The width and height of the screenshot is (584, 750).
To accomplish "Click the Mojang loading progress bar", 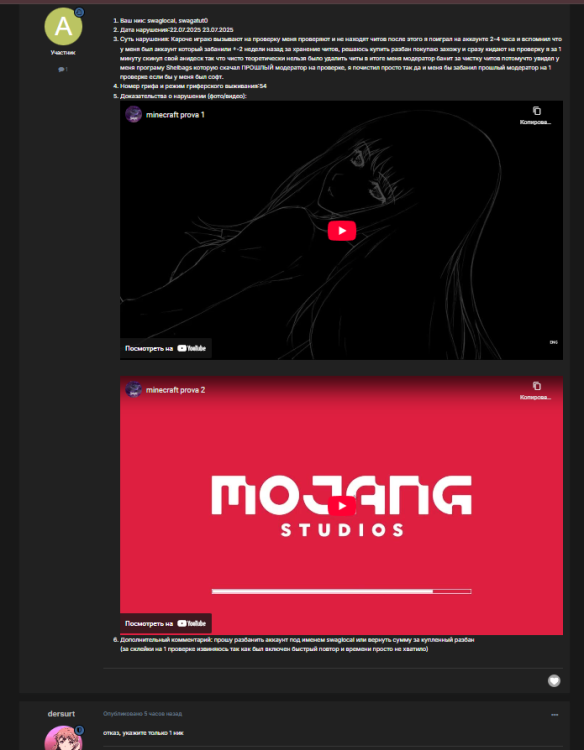I will pyautogui.click(x=342, y=591).
